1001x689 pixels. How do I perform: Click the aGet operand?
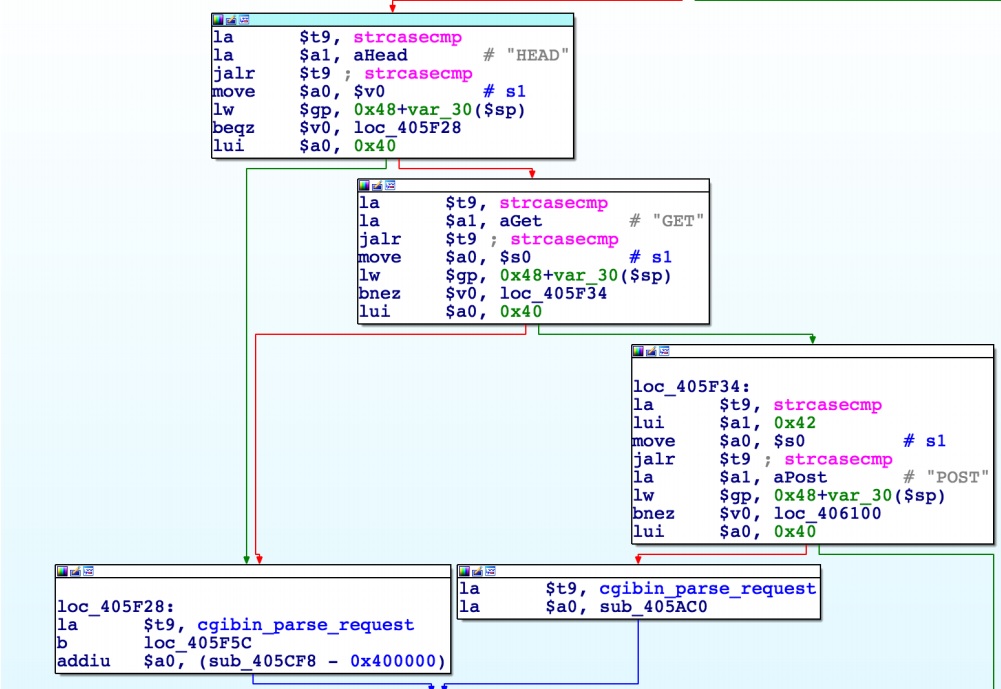(x=520, y=222)
